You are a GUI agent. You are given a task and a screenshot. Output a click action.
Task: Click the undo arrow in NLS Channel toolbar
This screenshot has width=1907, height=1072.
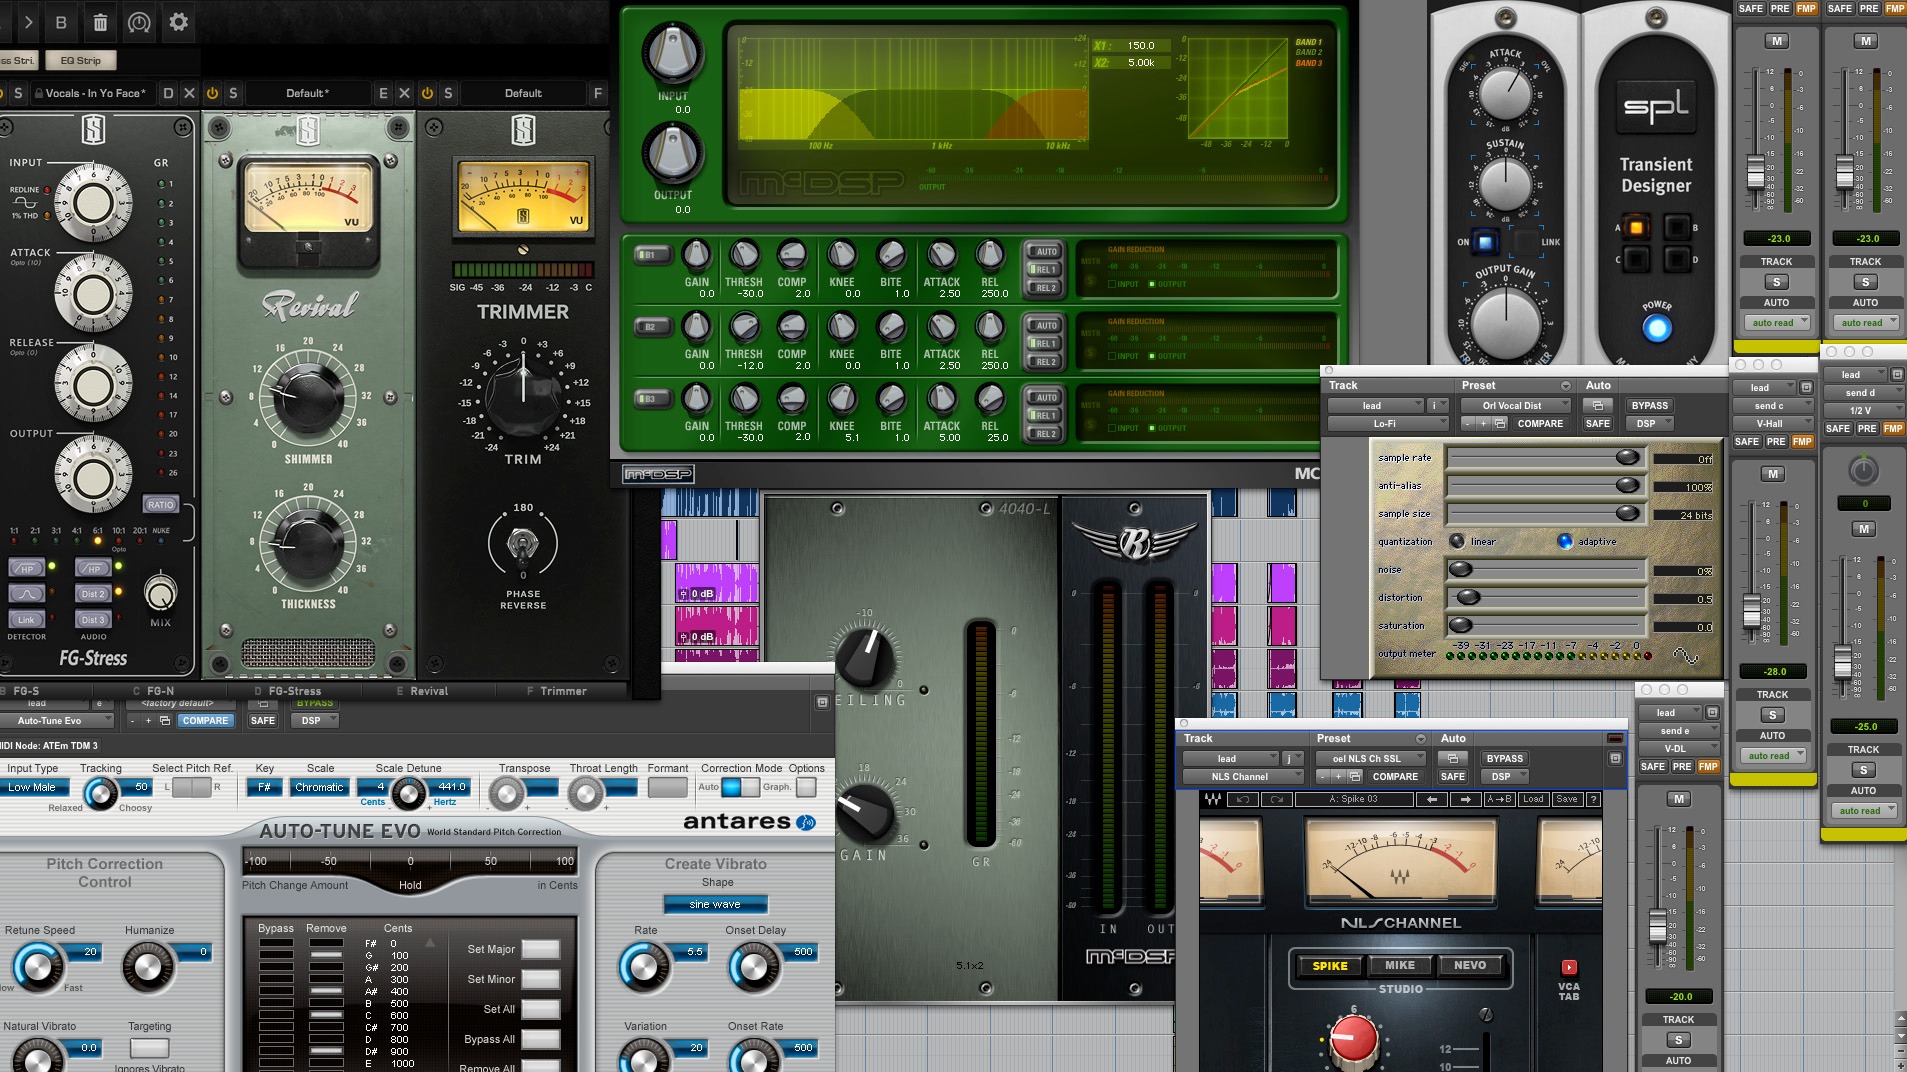(1243, 799)
